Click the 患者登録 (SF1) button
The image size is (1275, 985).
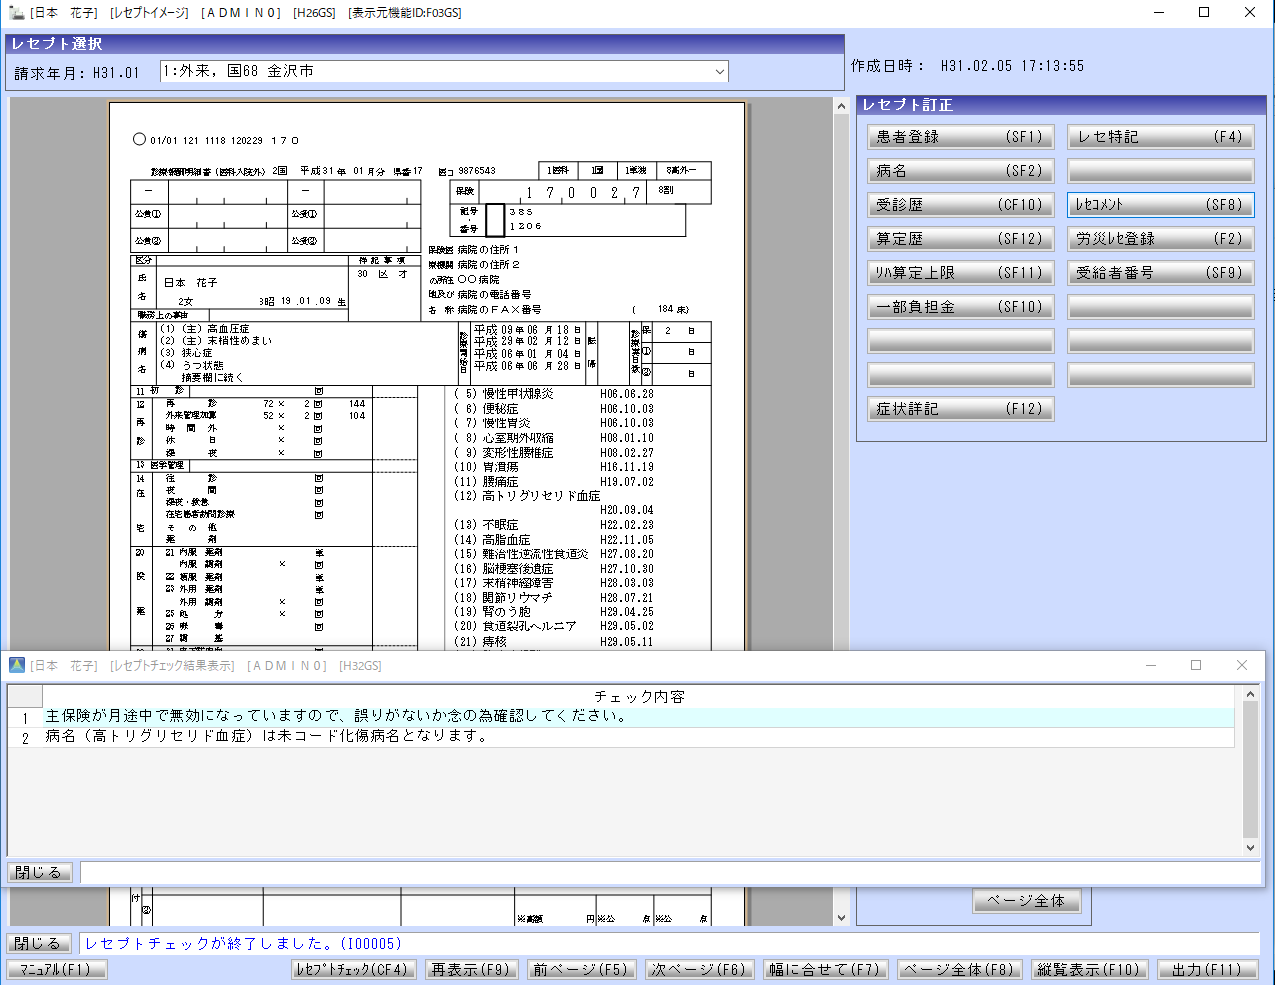[x=960, y=137]
